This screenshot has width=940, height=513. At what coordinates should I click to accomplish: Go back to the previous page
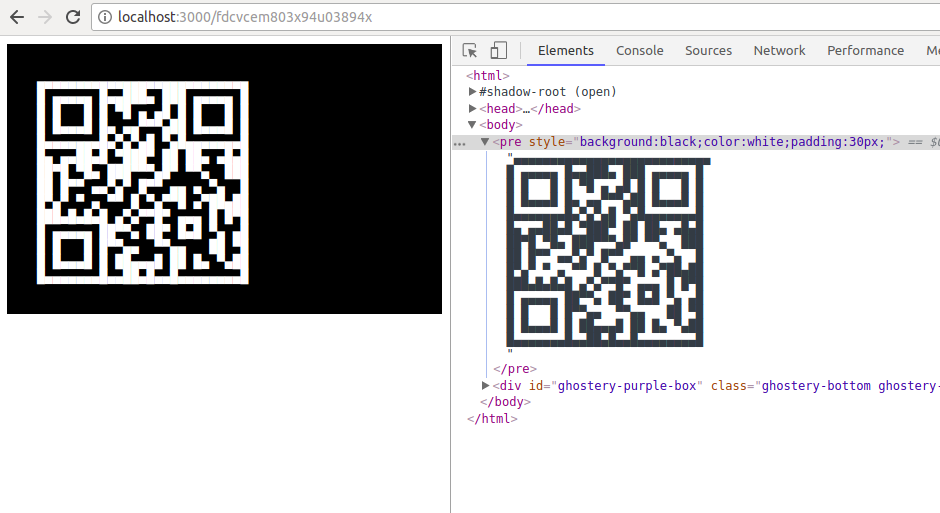point(17,17)
